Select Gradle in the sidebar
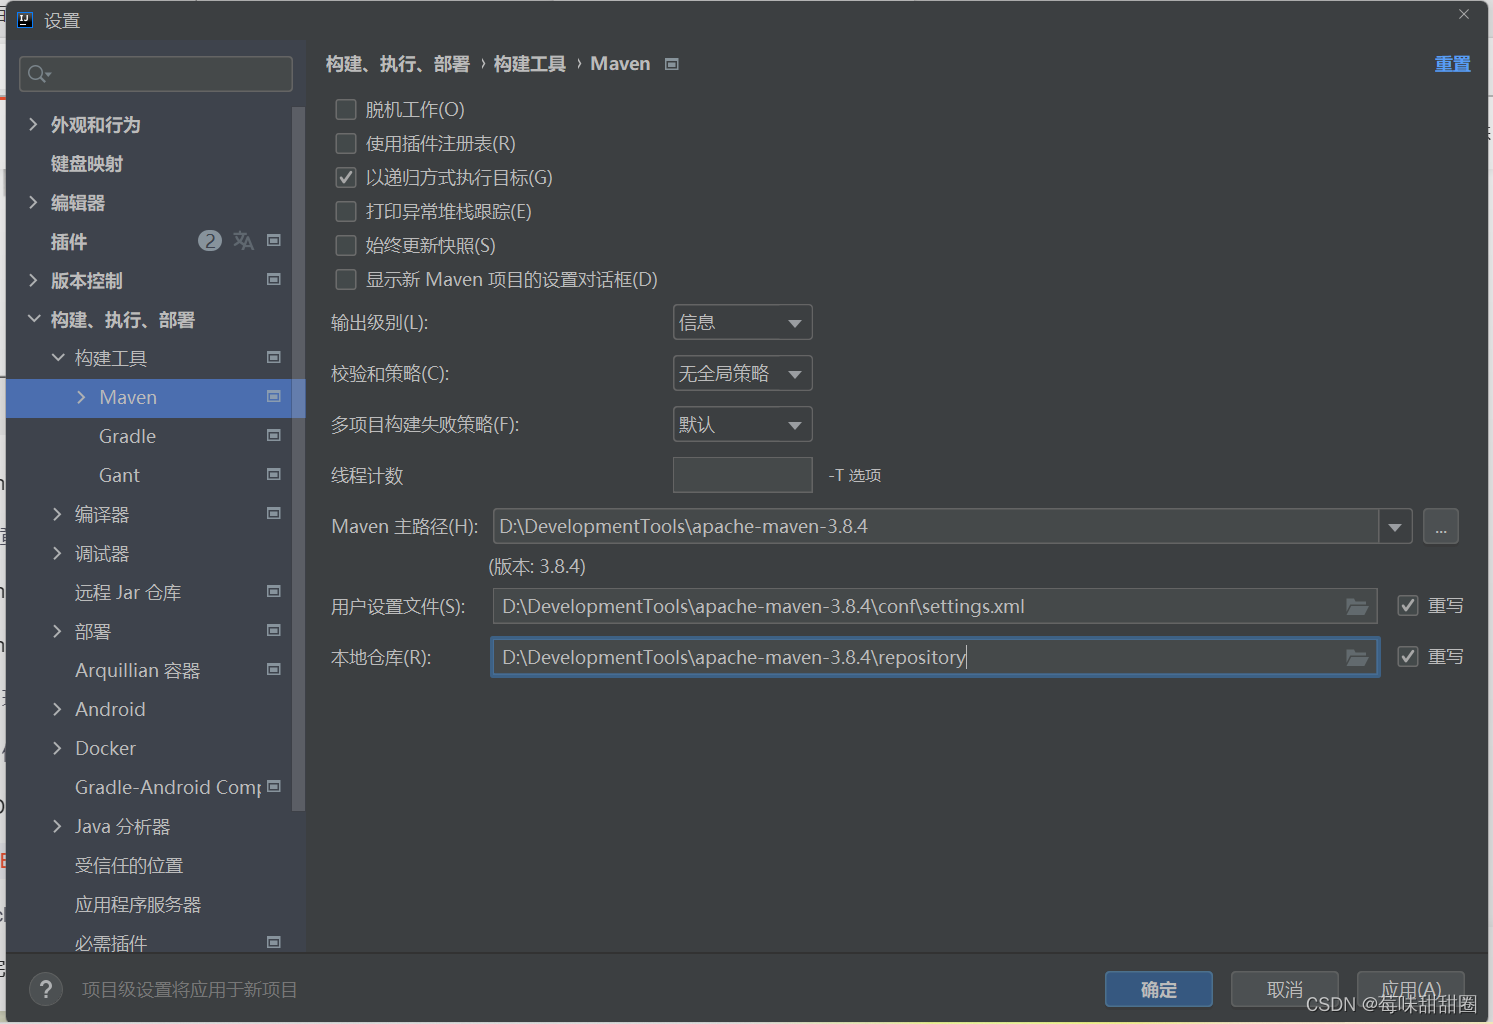Viewport: 1493px width, 1024px height. tap(127, 436)
